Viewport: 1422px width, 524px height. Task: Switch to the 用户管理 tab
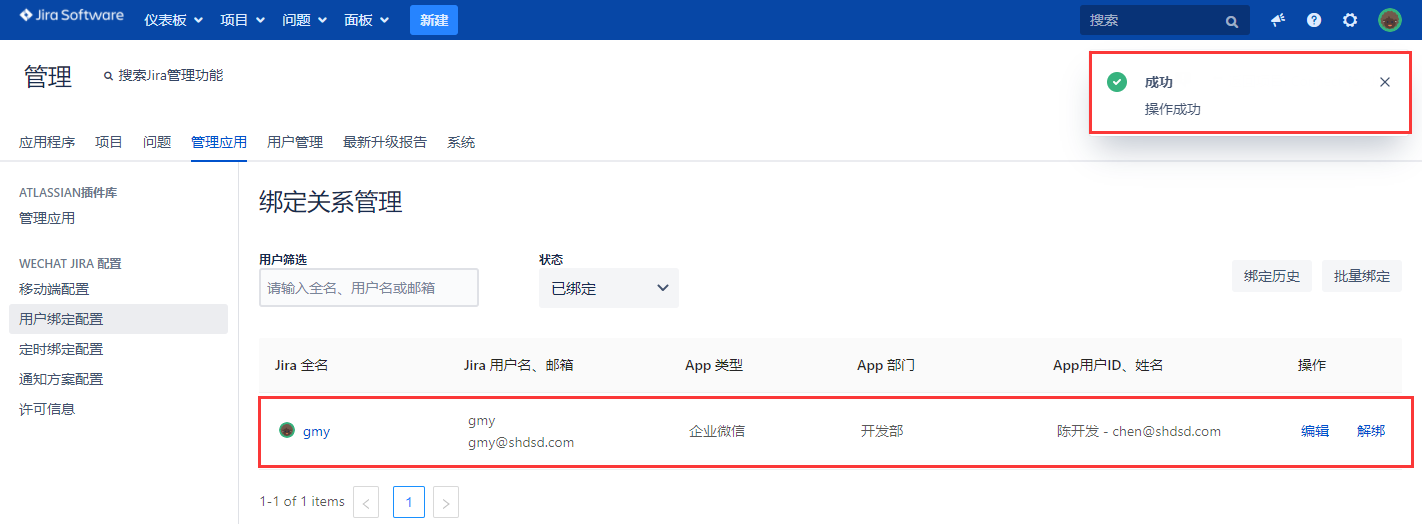295,142
